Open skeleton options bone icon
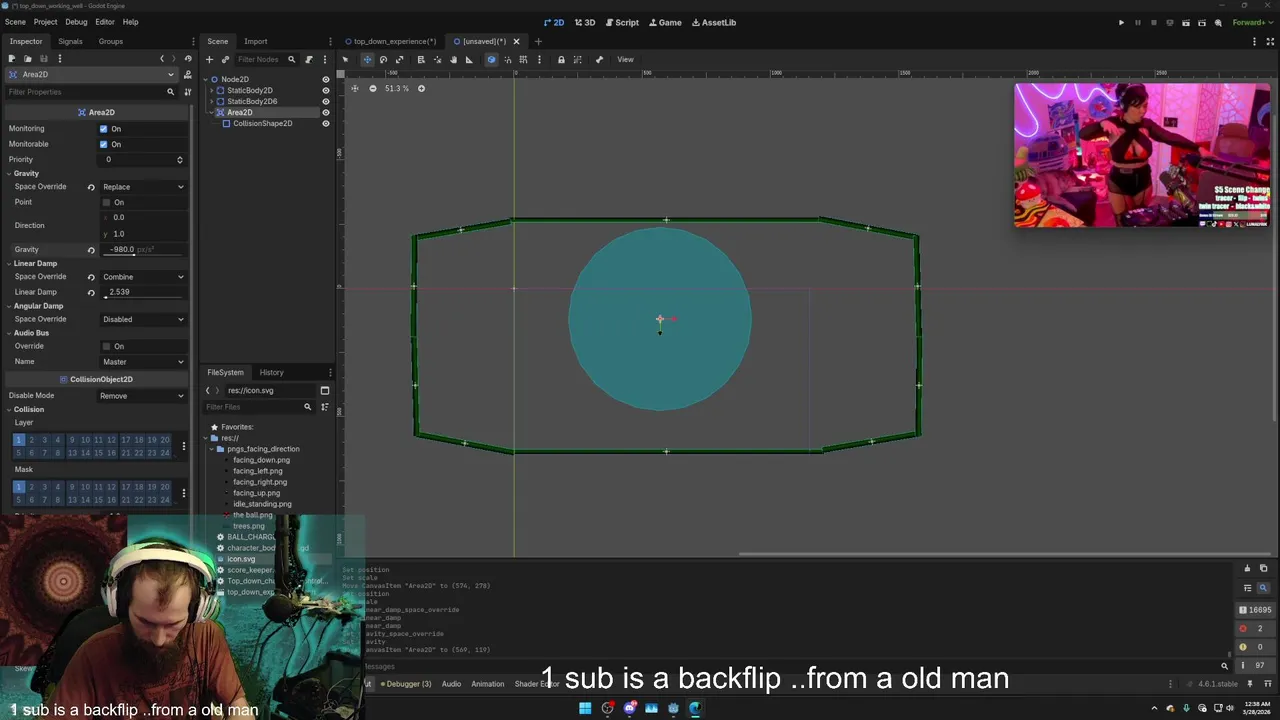Image resolution: width=1280 pixels, height=720 pixels. tap(599, 59)
